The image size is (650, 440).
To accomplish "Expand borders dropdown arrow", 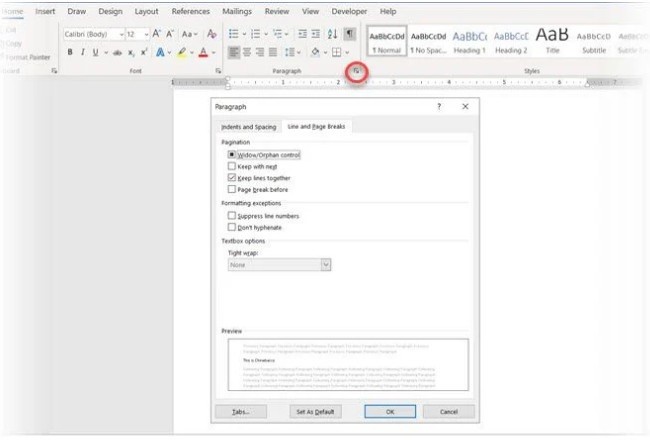I will pyautogui.click(x=347, y=53).
